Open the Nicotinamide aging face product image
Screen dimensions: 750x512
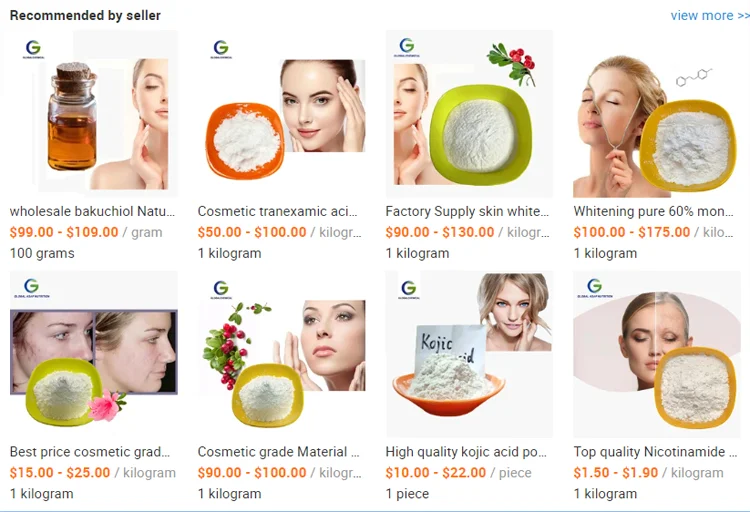[x=657, y=354]
